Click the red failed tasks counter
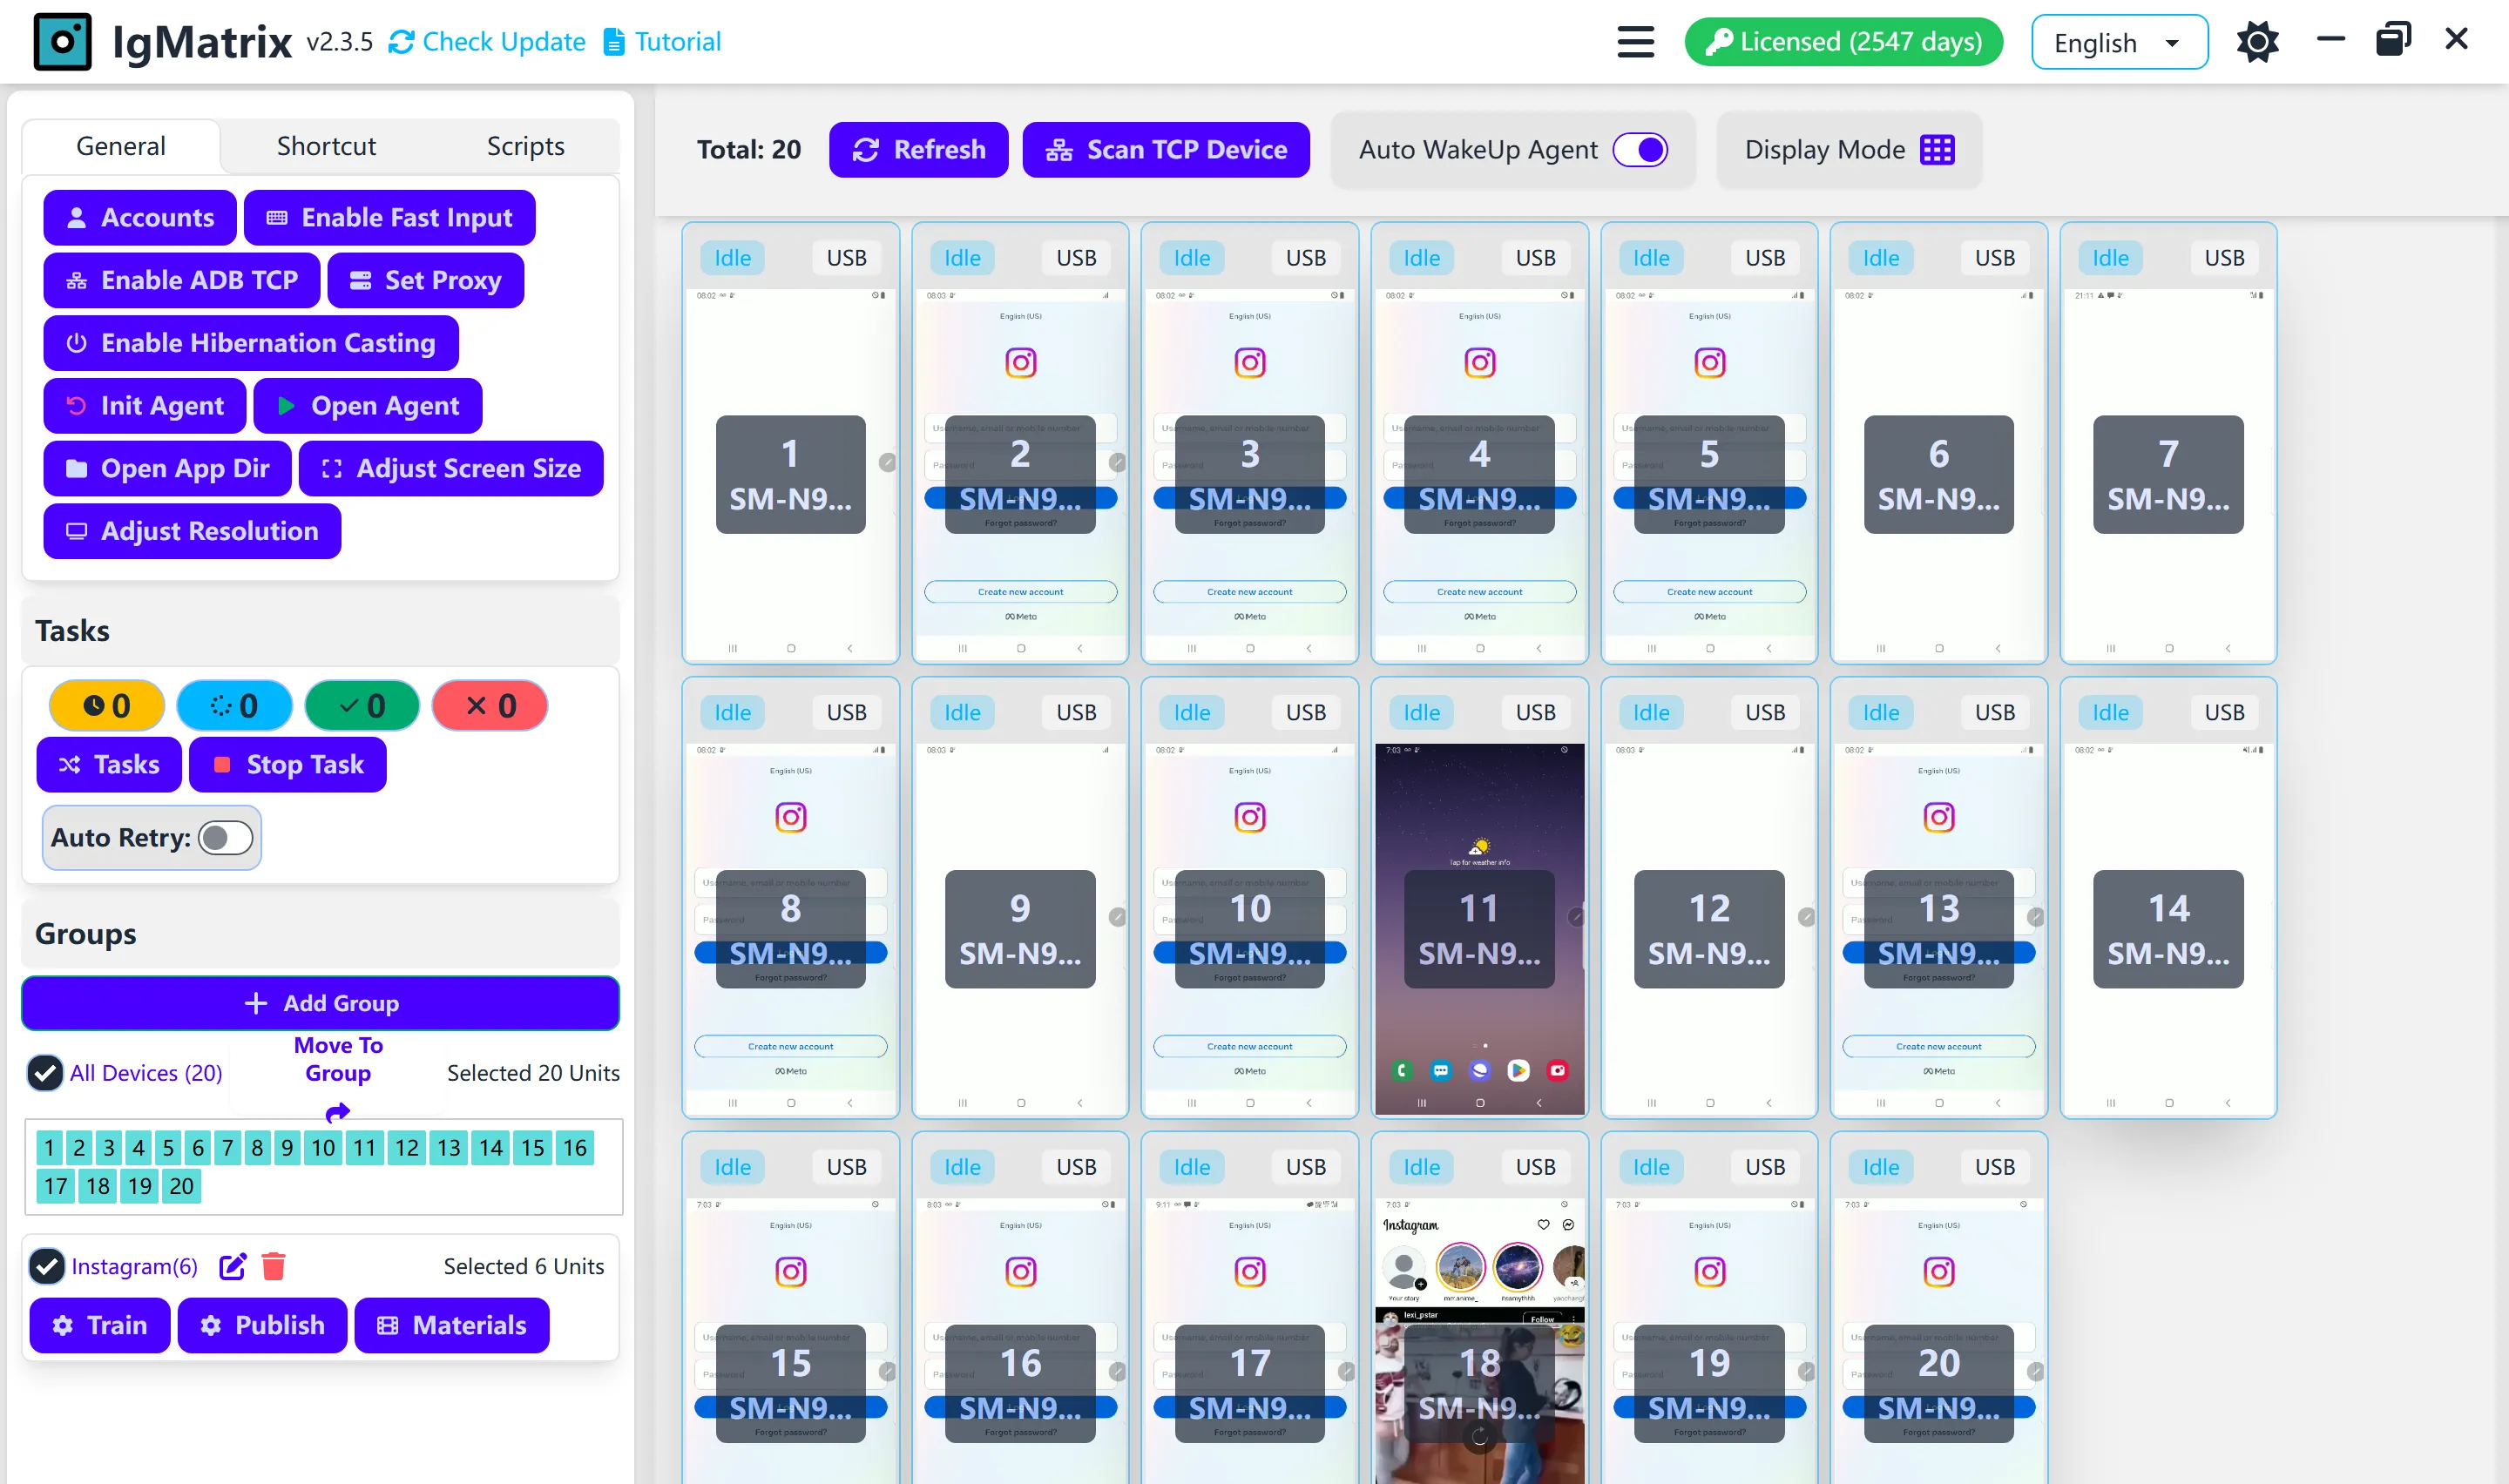Viewport: 2509px width, 1484px height. pyautogui.click(x=489, y=705)
